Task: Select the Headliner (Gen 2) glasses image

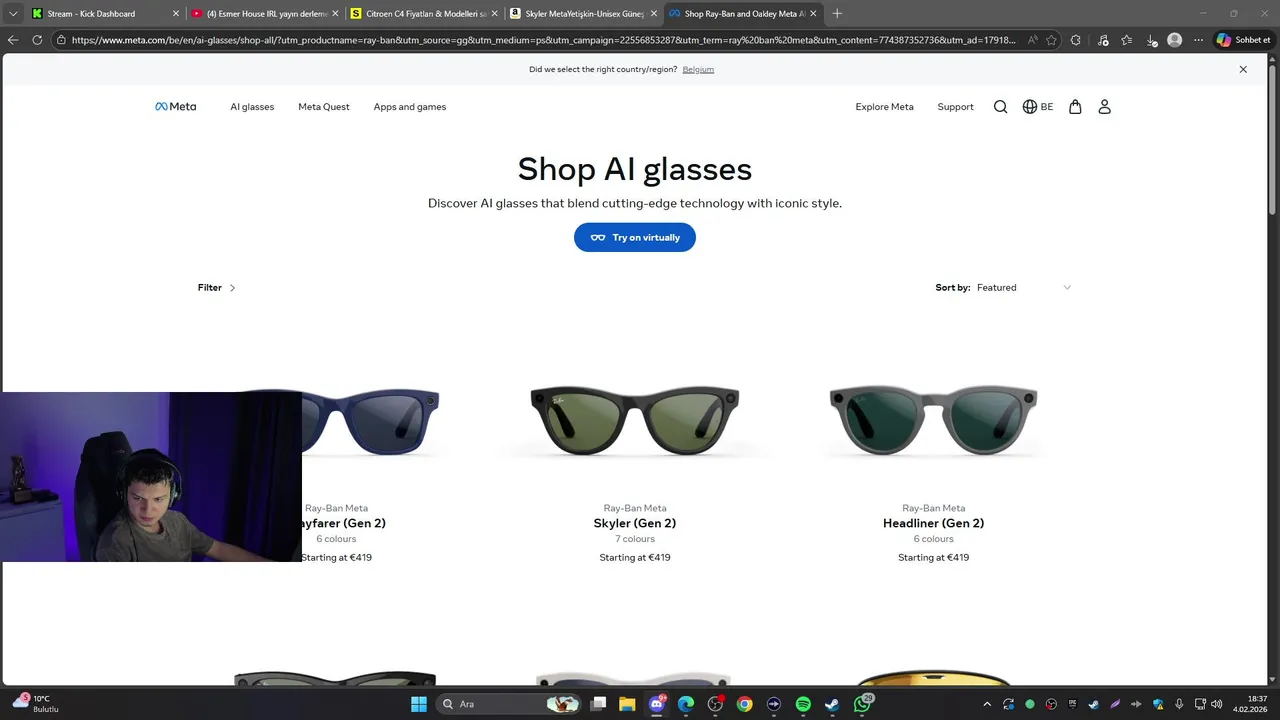Action: tap(934, 420)
